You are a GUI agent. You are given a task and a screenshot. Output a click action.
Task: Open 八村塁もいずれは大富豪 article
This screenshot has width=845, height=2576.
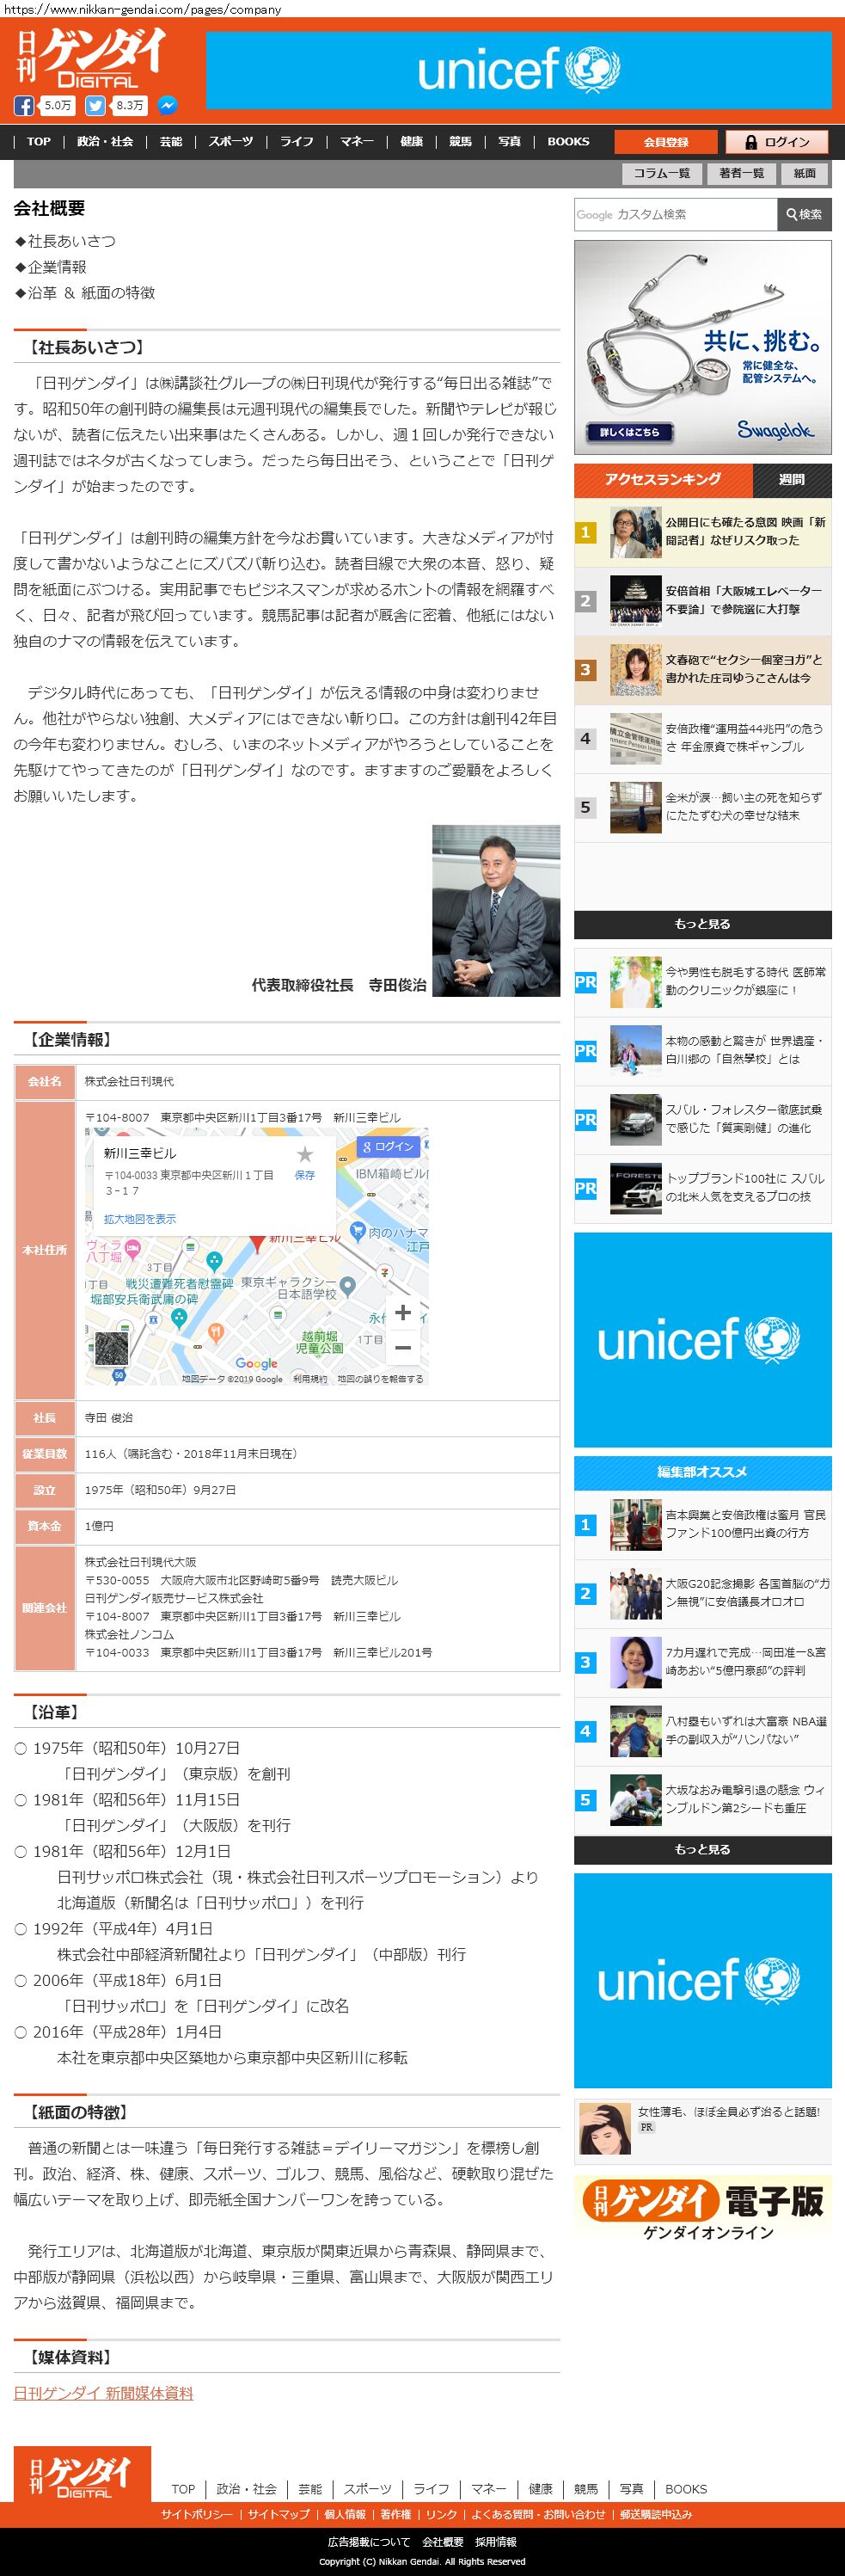point(746,1731)
